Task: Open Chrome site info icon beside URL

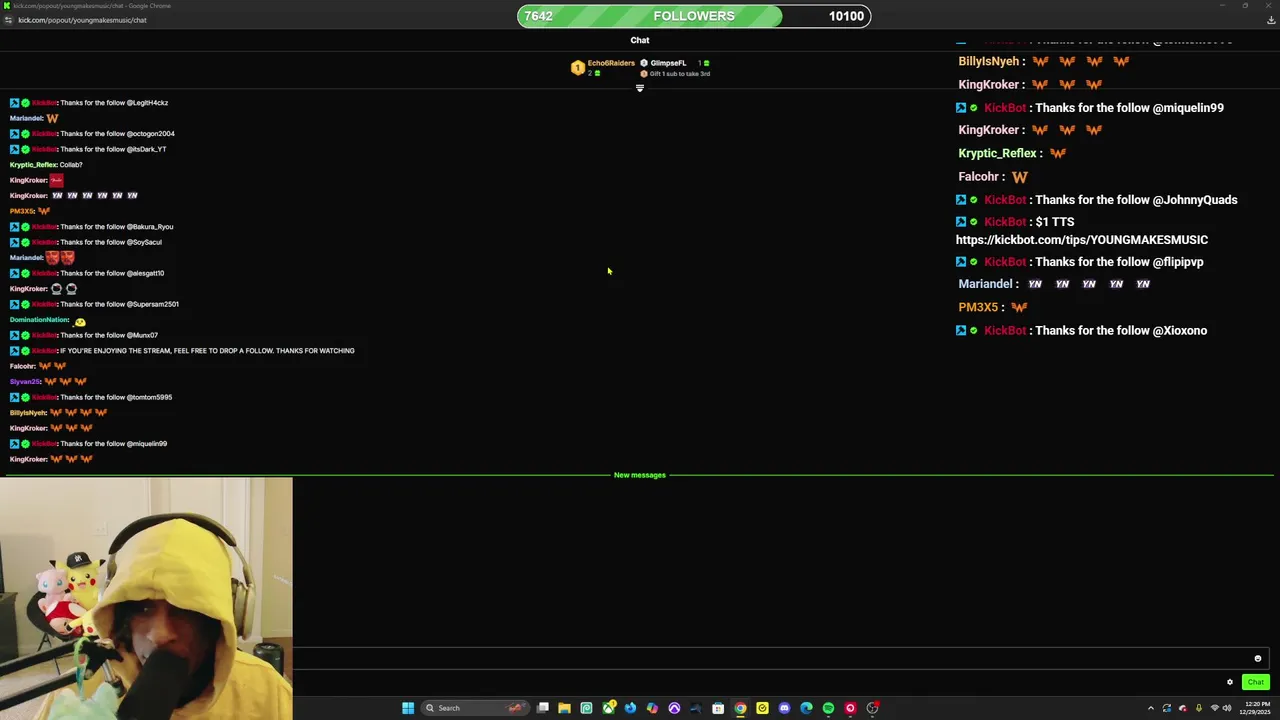Action: 9,20
